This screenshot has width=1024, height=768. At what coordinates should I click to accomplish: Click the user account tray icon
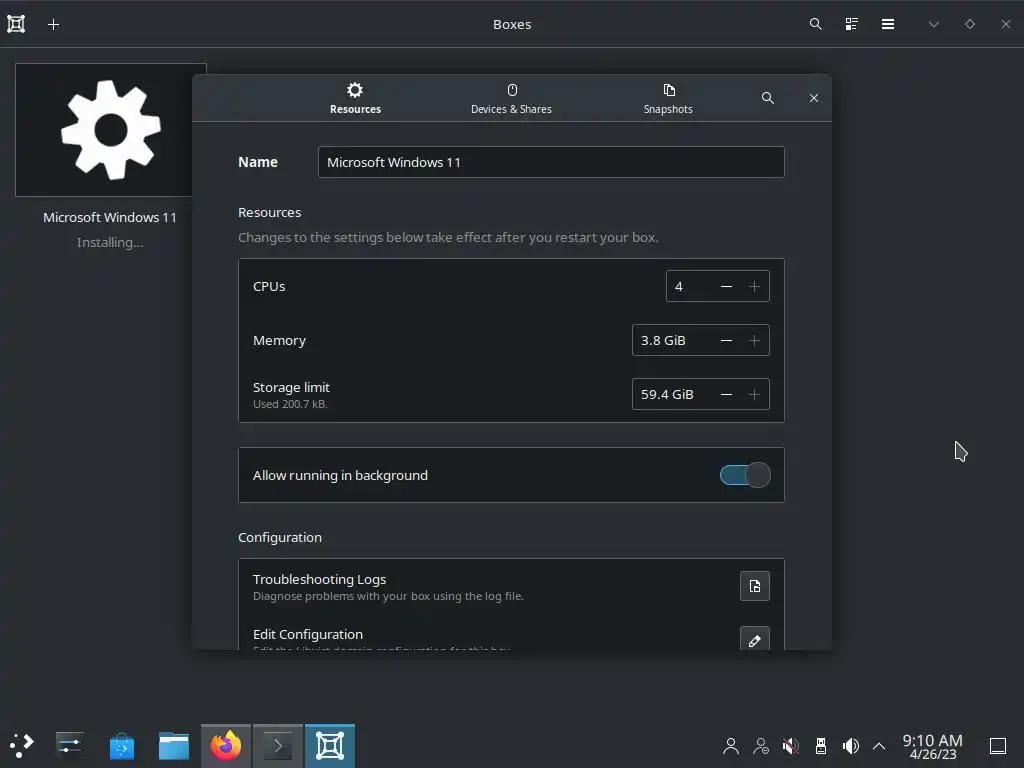[x=731, y=746]
